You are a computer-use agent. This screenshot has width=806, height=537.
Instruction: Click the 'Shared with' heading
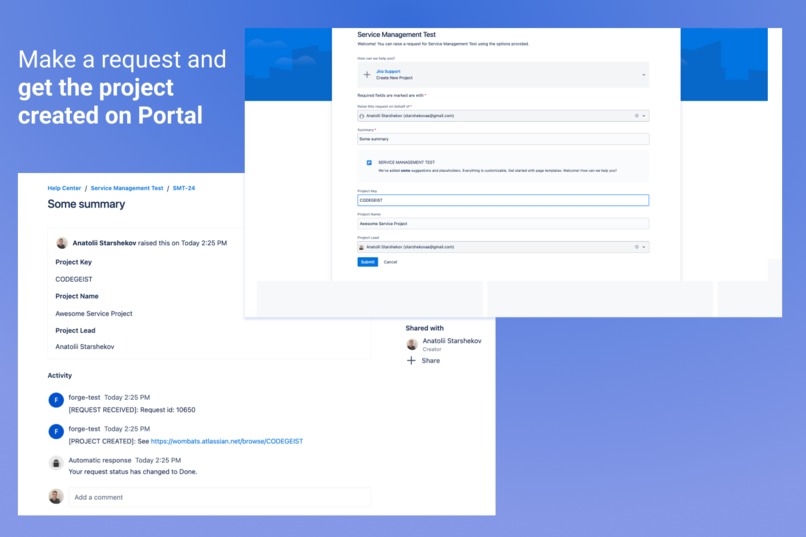tap(425, 328)
